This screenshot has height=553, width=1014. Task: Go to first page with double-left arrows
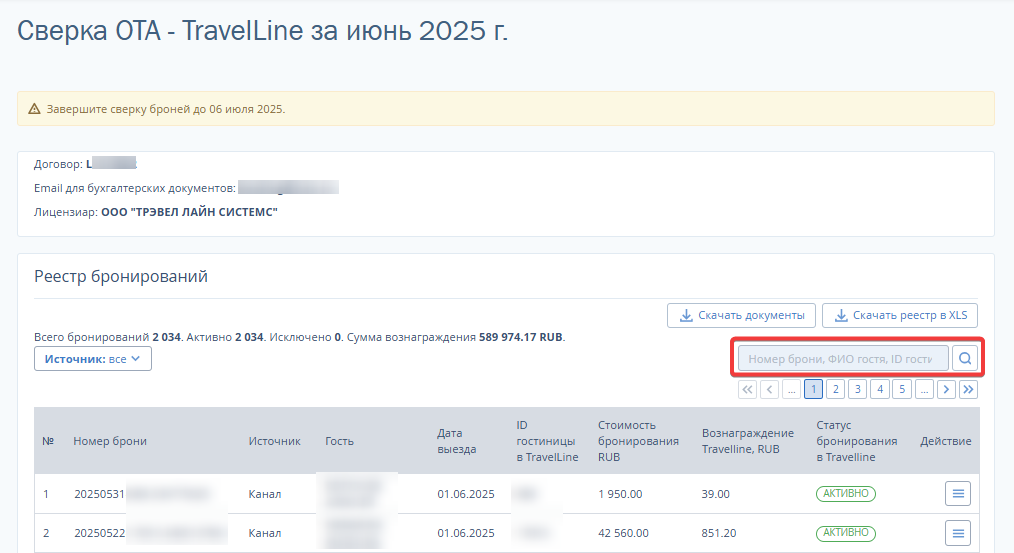748,389
